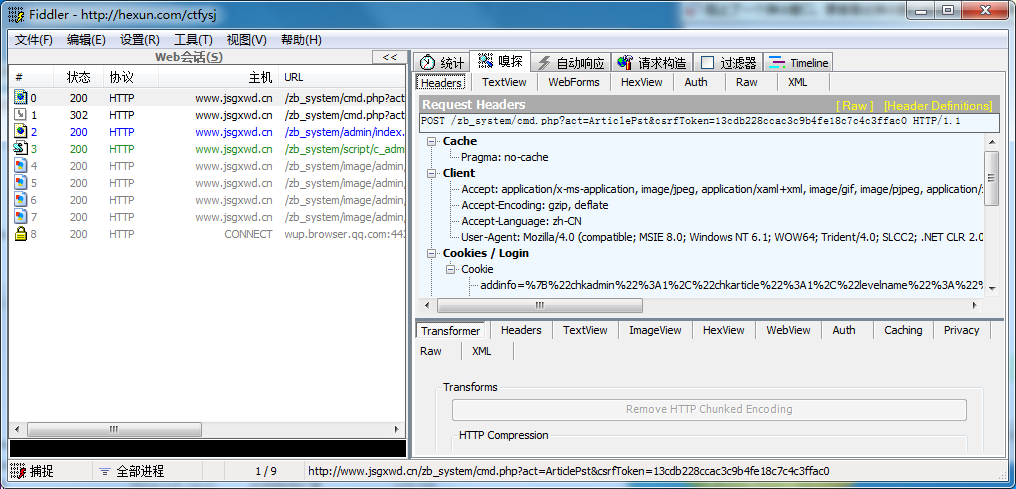This screenshot has width=1016, height=489.
Task: Switch to the request WebForms tab
Action: 573,82
